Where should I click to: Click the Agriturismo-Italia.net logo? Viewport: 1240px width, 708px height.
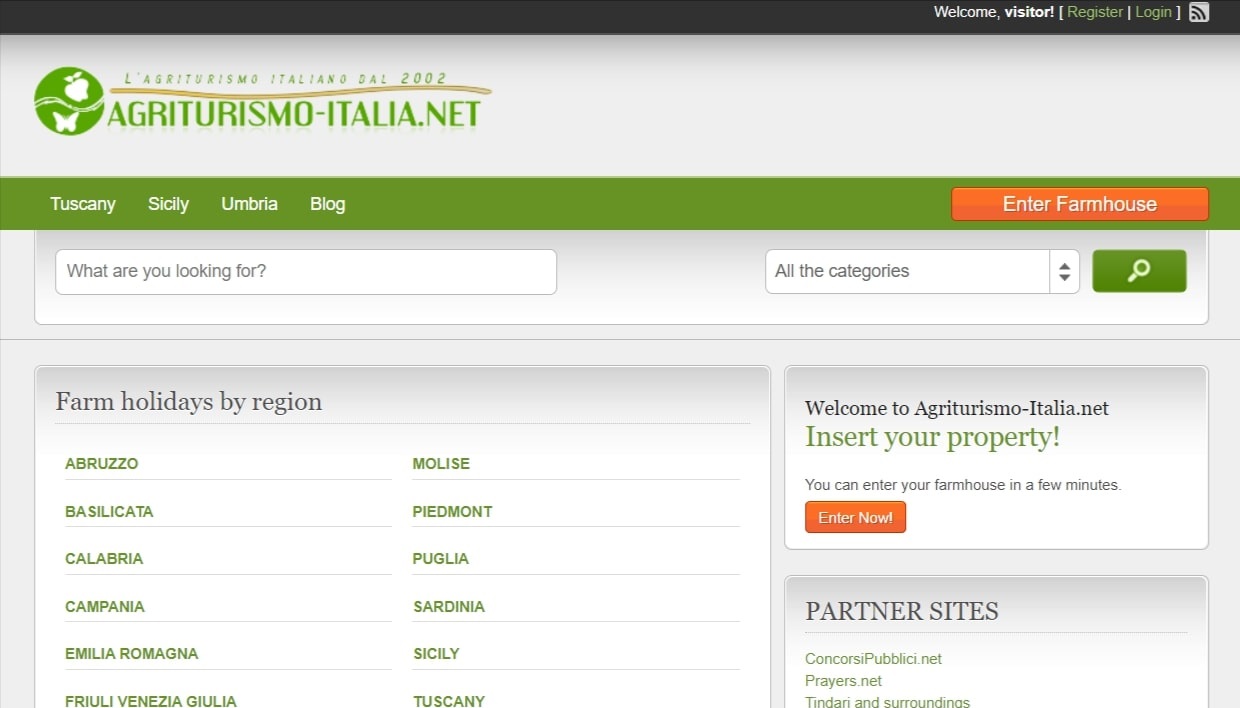(262, 102)
